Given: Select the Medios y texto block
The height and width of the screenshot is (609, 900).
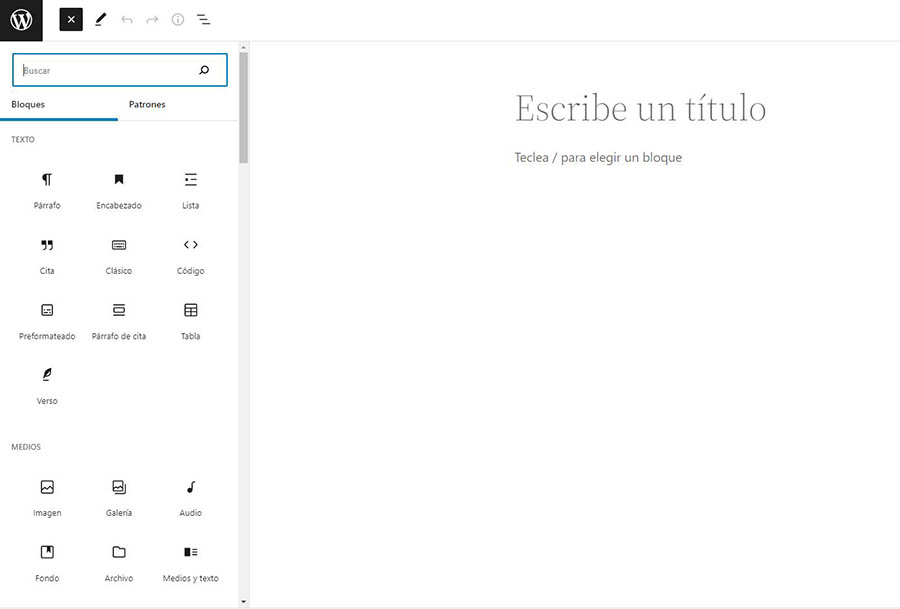Looking at the screenshot, I should point(190,562).
